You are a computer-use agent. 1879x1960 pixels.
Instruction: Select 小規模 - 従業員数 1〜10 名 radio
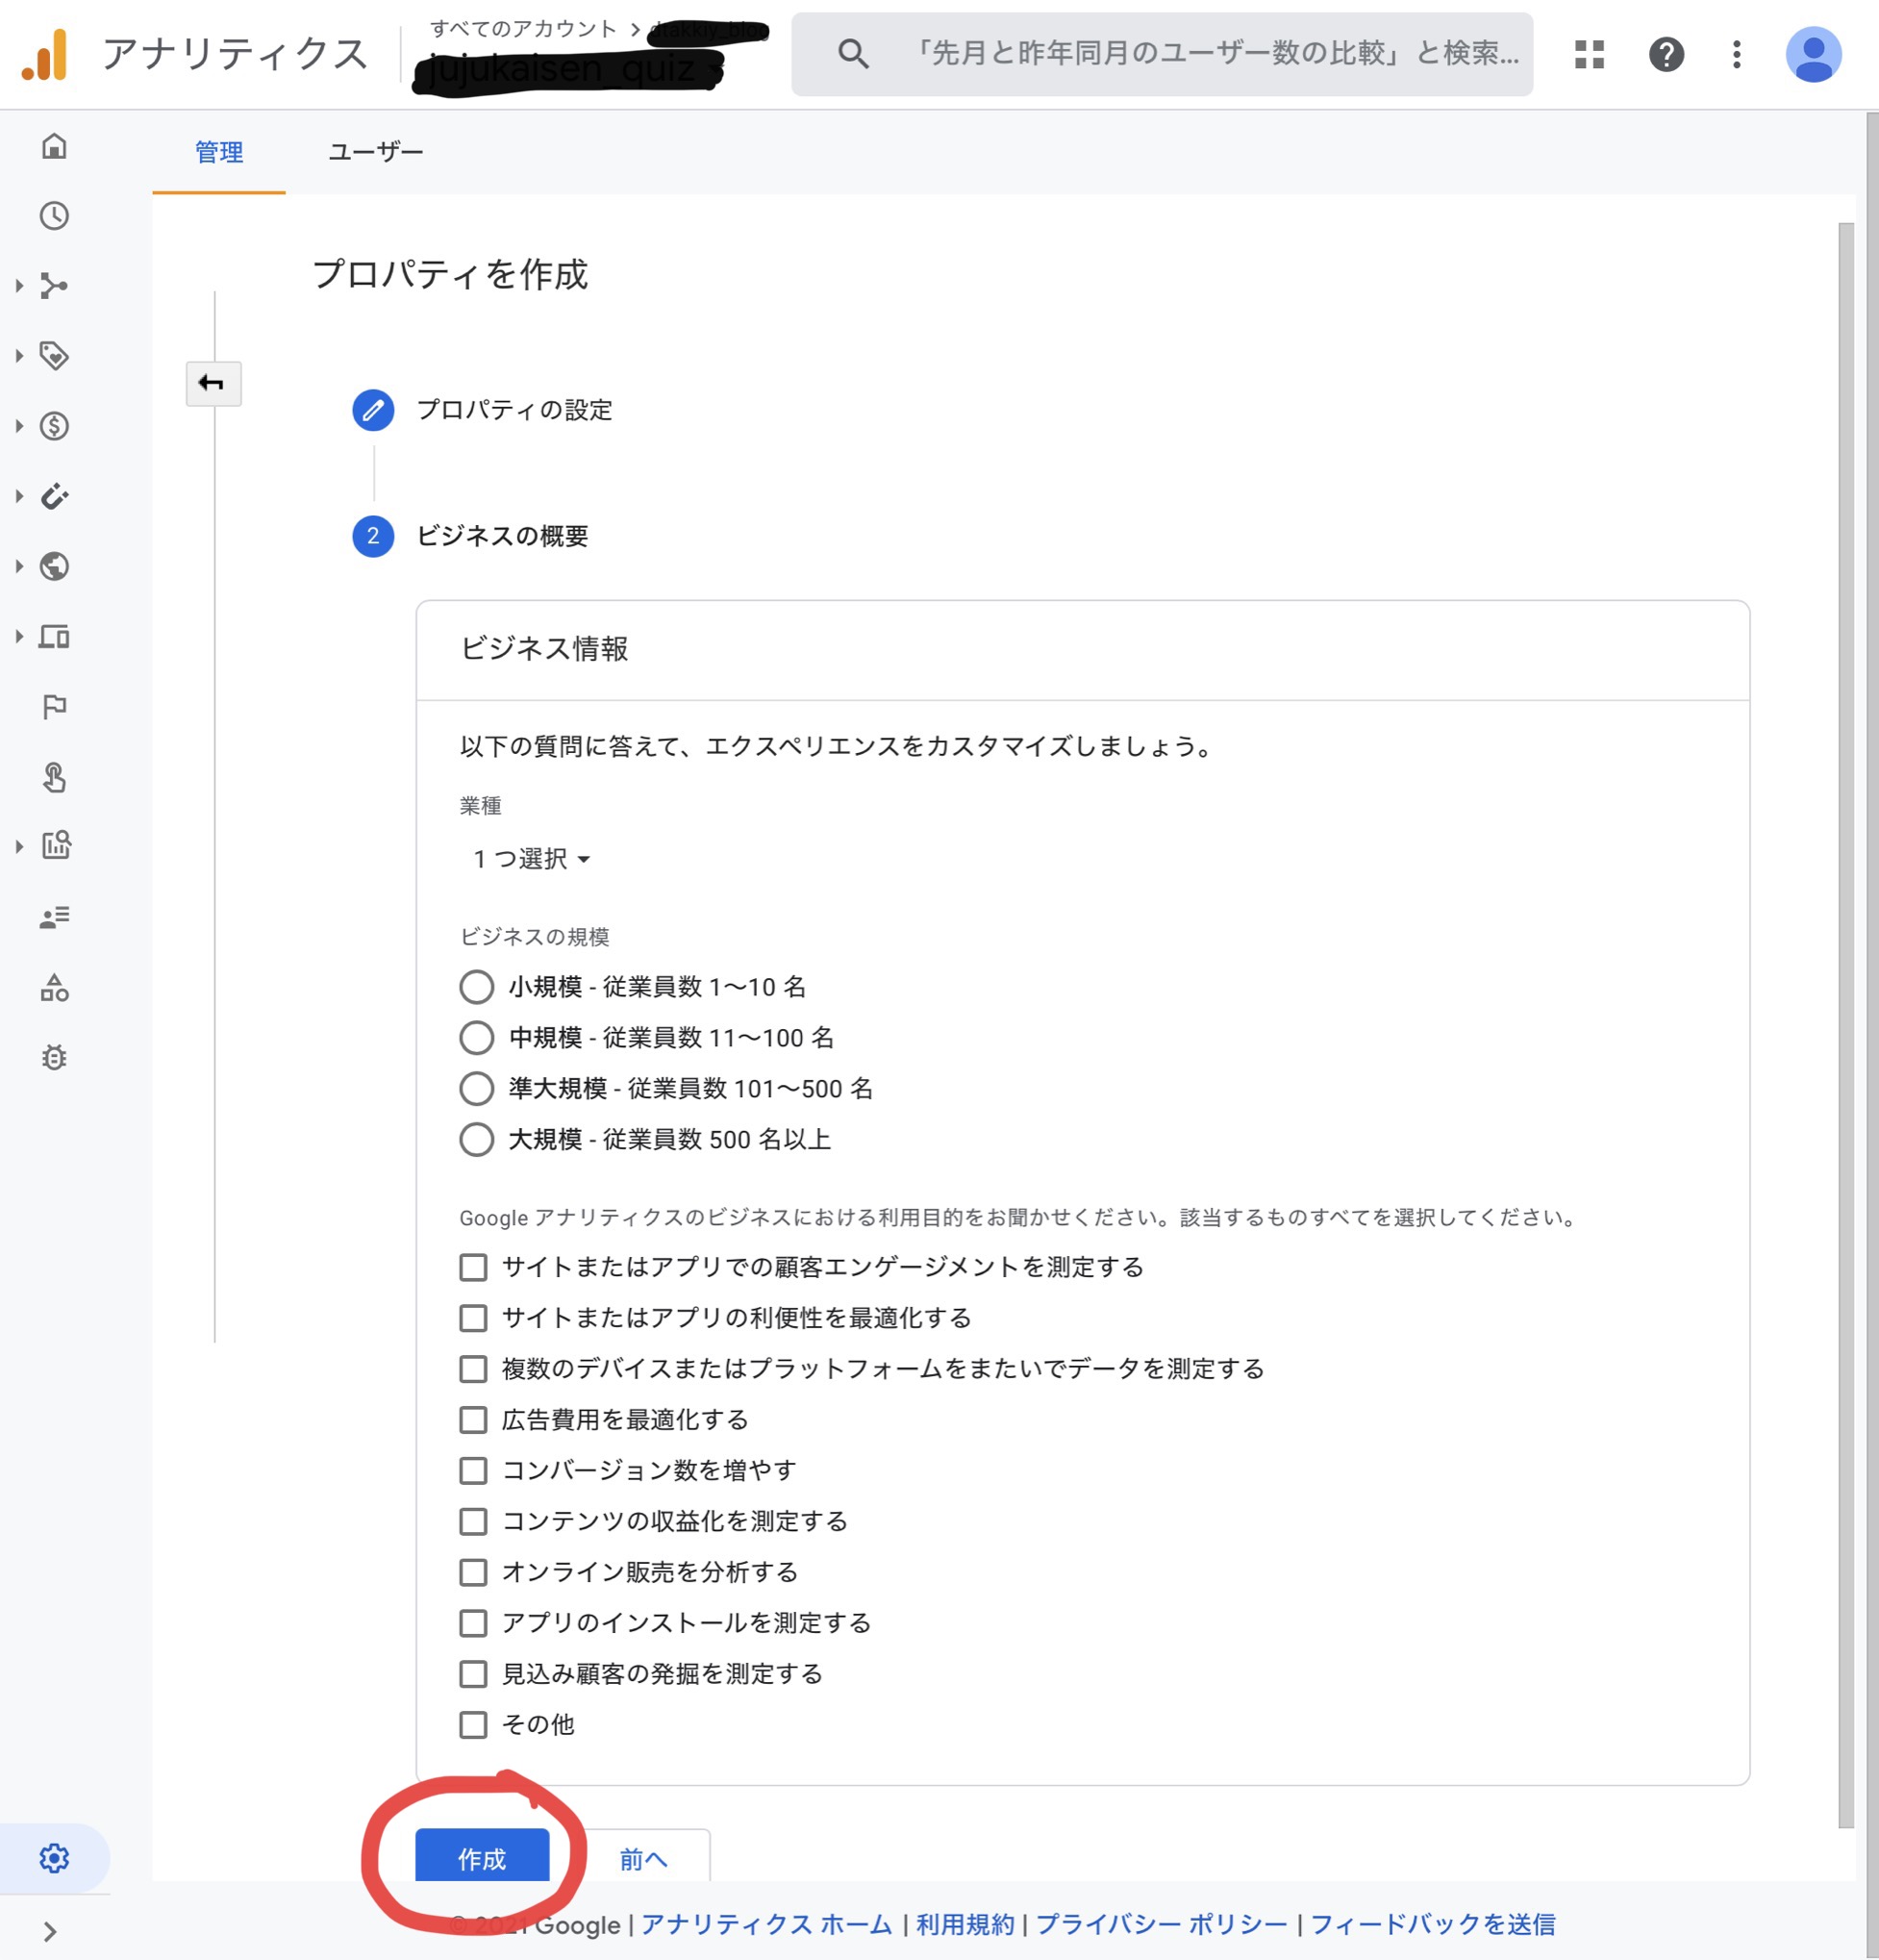tap(476, 987)
